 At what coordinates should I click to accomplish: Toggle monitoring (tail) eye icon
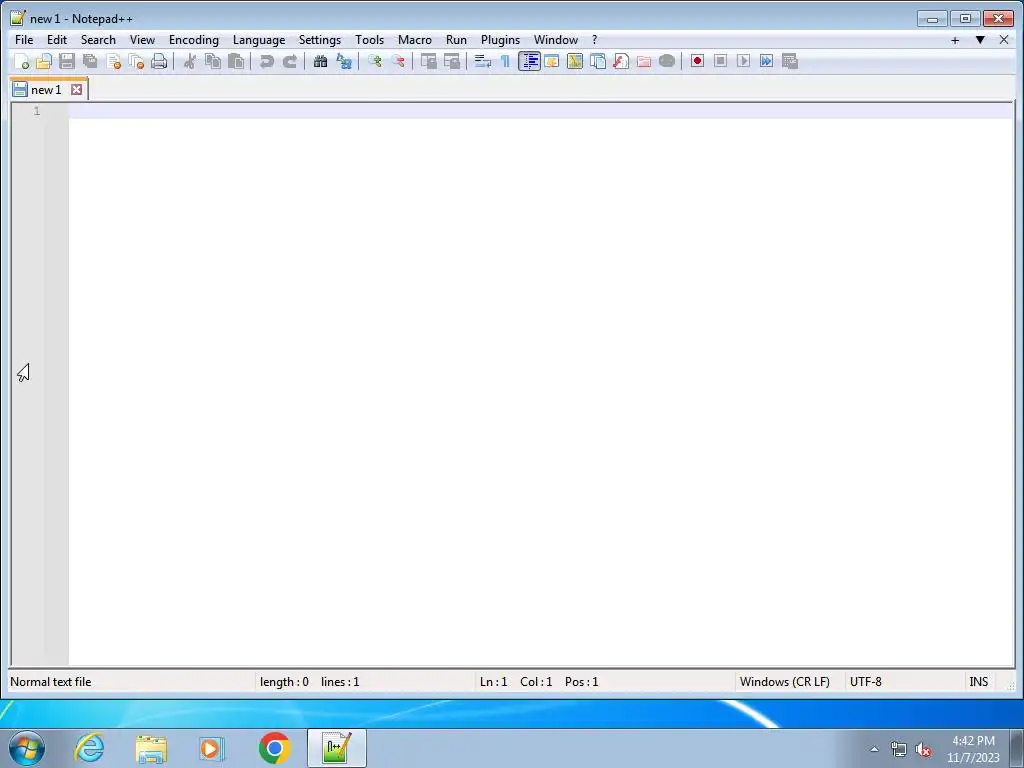pos(667,61)
